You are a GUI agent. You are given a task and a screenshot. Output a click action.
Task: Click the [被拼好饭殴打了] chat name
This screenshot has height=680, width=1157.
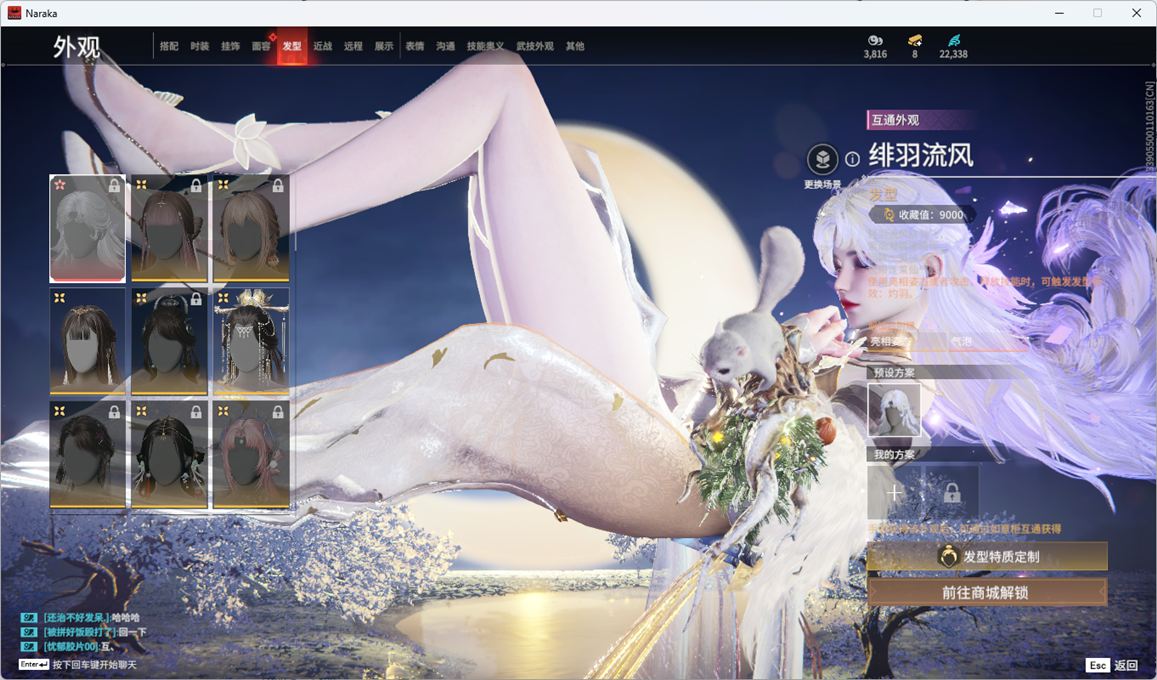coord(79,632)
